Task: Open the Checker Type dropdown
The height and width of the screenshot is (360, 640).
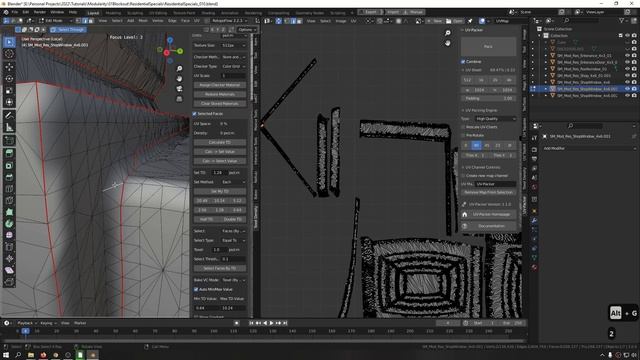Action: (x=233, y=66)
